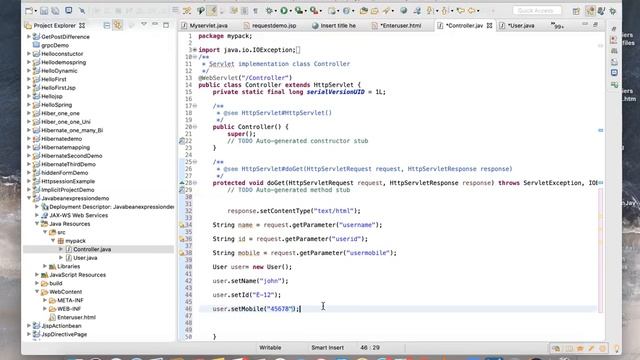Screen dimensions: 640x360
Task: Select the HttpsessionExample project
Action: click(68, 181)
